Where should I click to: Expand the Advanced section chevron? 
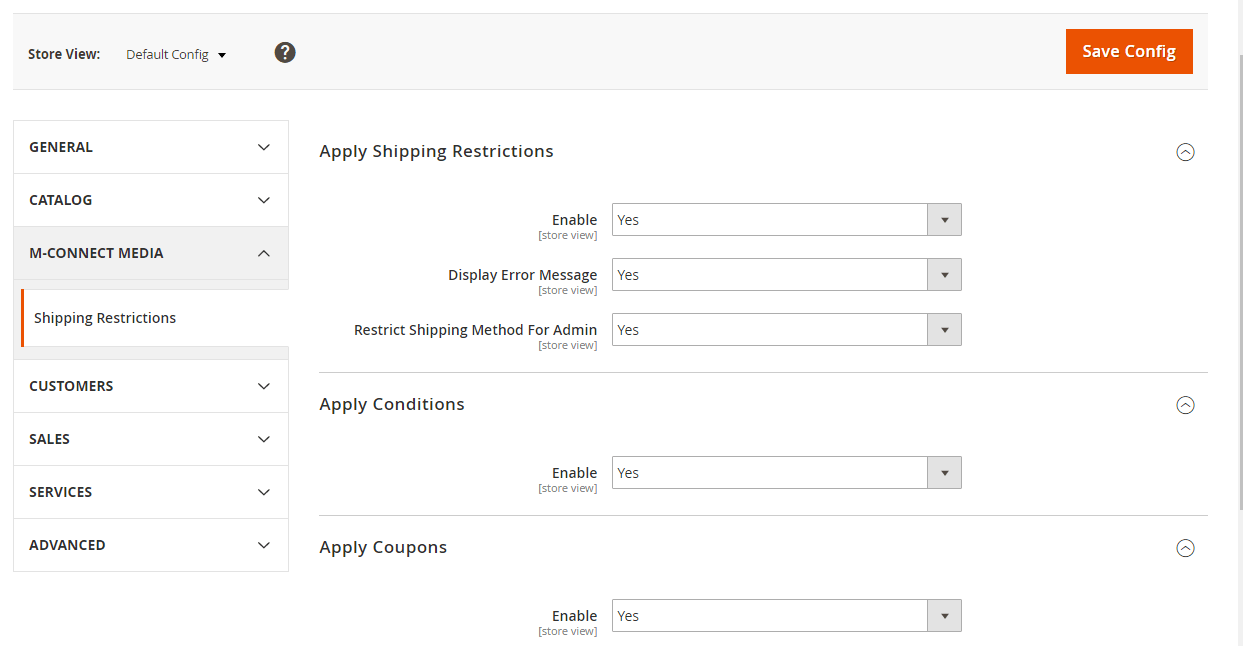[x=264, y=545]
